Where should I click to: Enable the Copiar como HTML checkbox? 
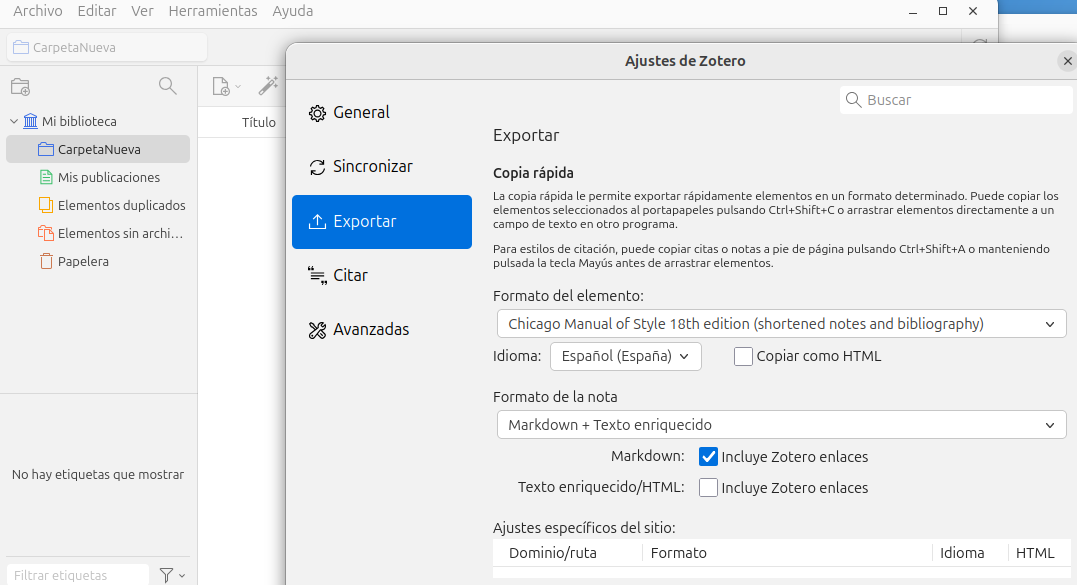point(743,356)
